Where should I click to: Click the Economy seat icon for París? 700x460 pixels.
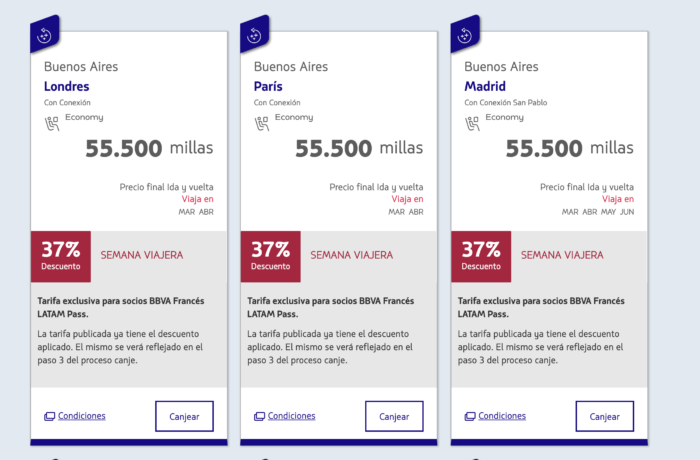262,123
